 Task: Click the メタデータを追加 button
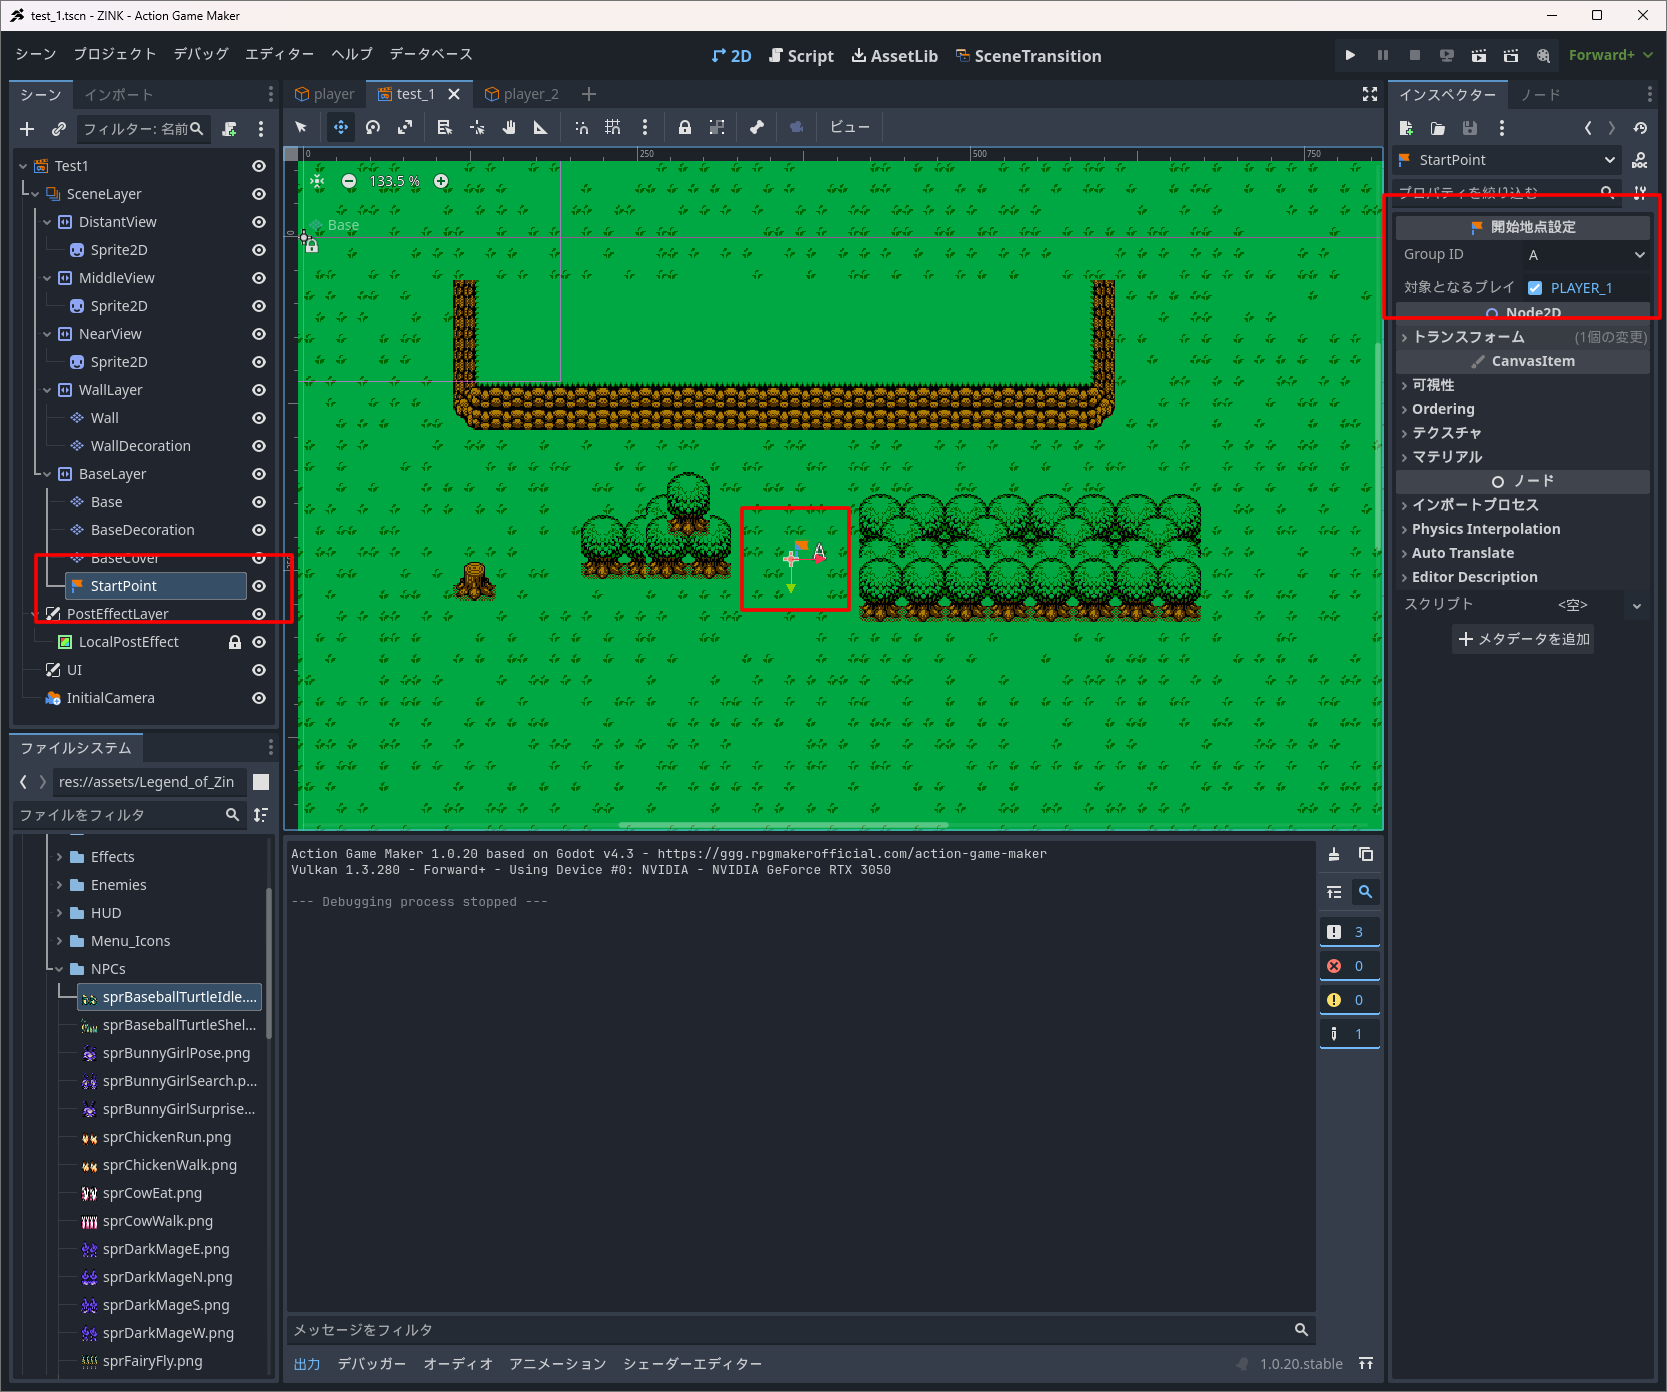tap(1523, 639)
